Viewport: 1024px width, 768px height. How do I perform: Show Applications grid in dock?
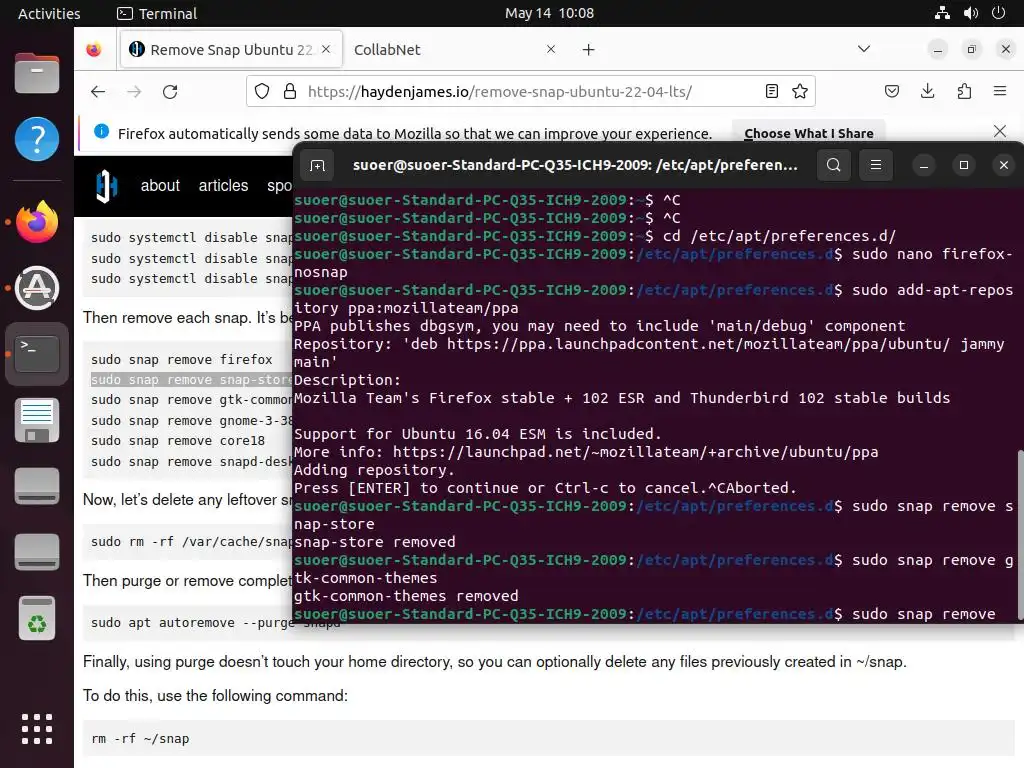37,729
